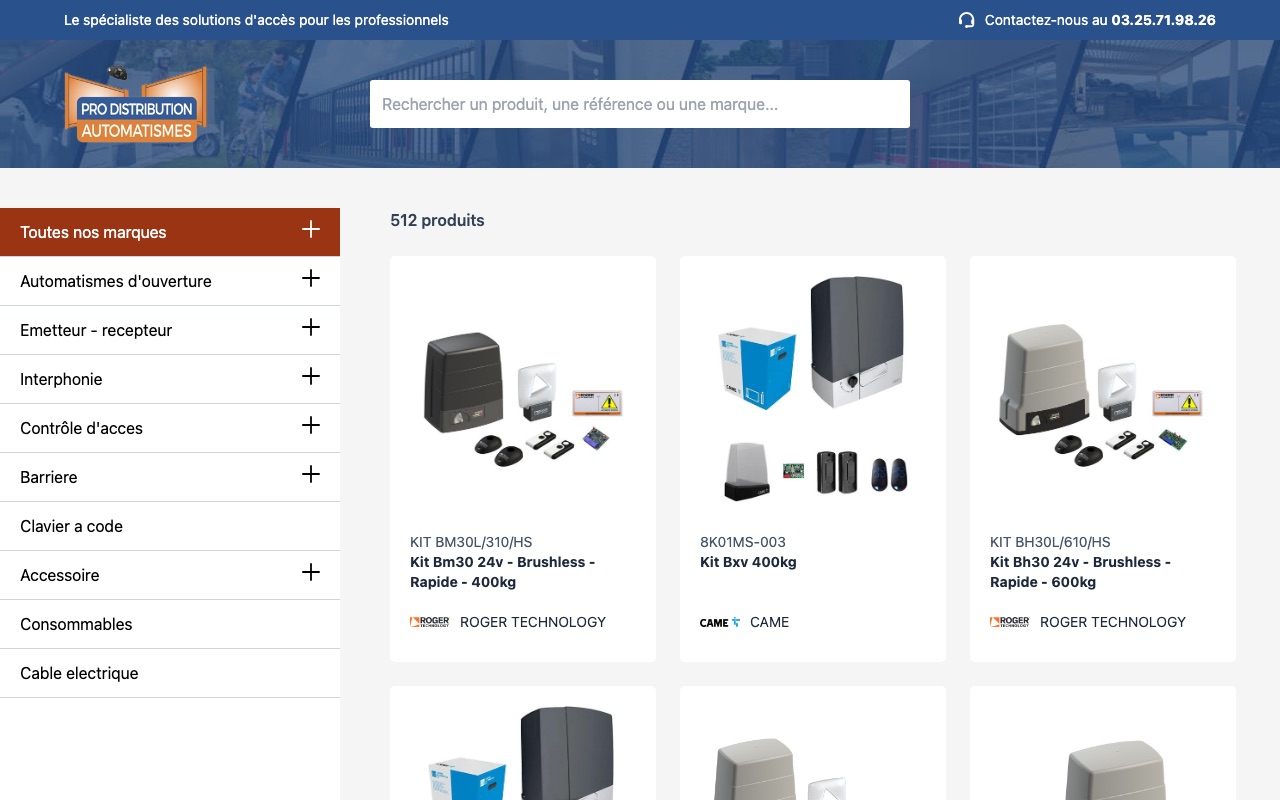Select Cable electrique menu item
The width and height of the screenshot is (1280, 800).
(170, 673)
